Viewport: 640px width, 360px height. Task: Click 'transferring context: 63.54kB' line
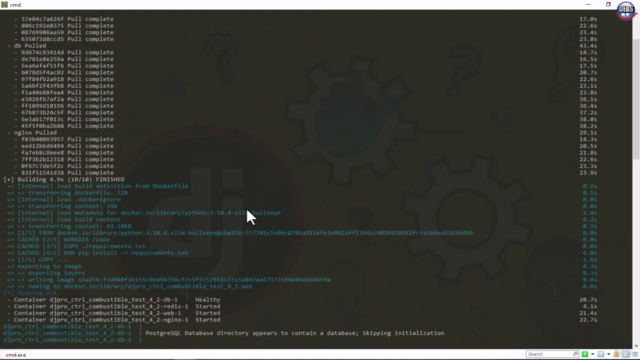(69, 226)
